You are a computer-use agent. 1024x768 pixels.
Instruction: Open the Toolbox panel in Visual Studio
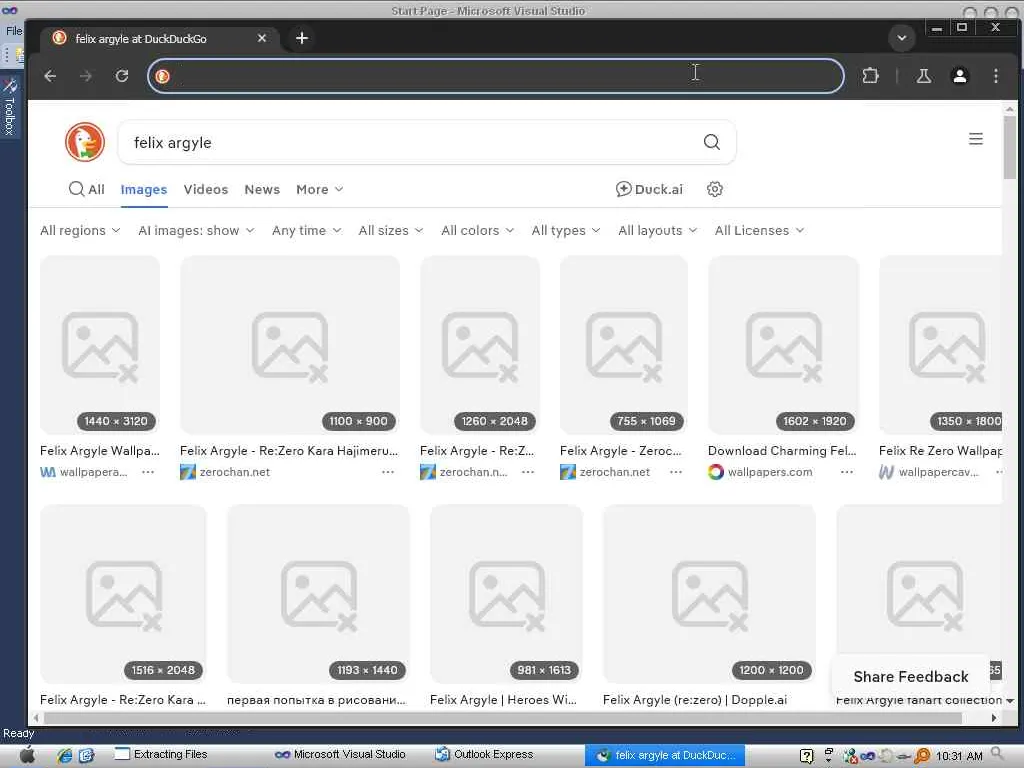click(10, 108)
